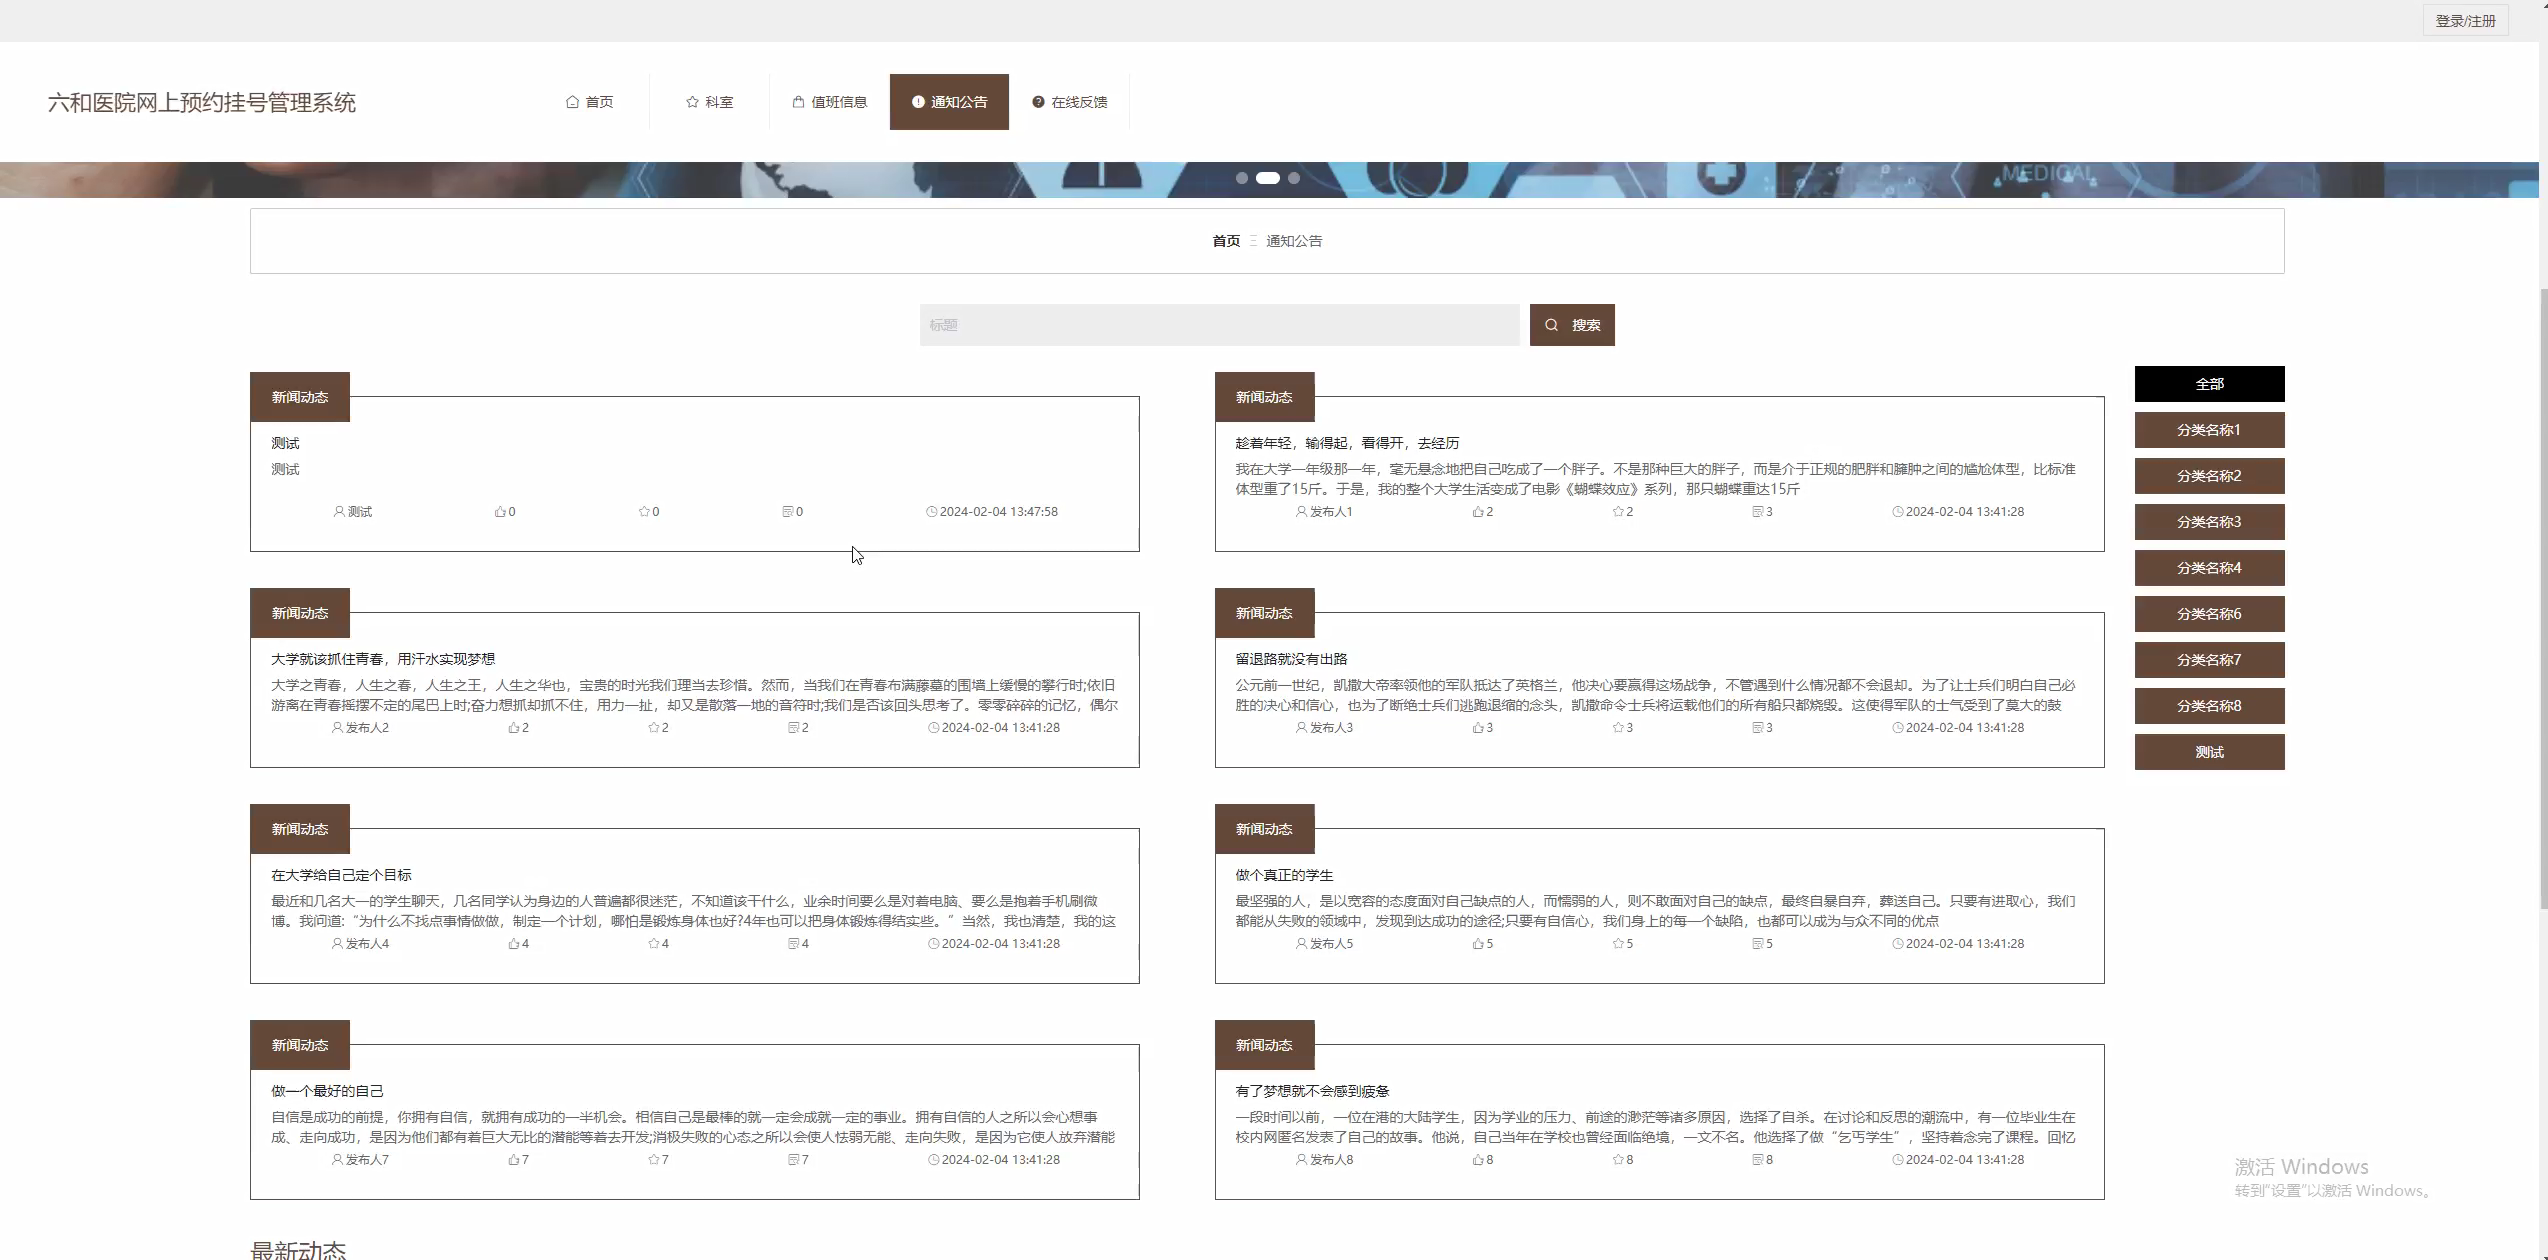Filter by 分类名称2

pyautogui.click(x=2209, y=476)
